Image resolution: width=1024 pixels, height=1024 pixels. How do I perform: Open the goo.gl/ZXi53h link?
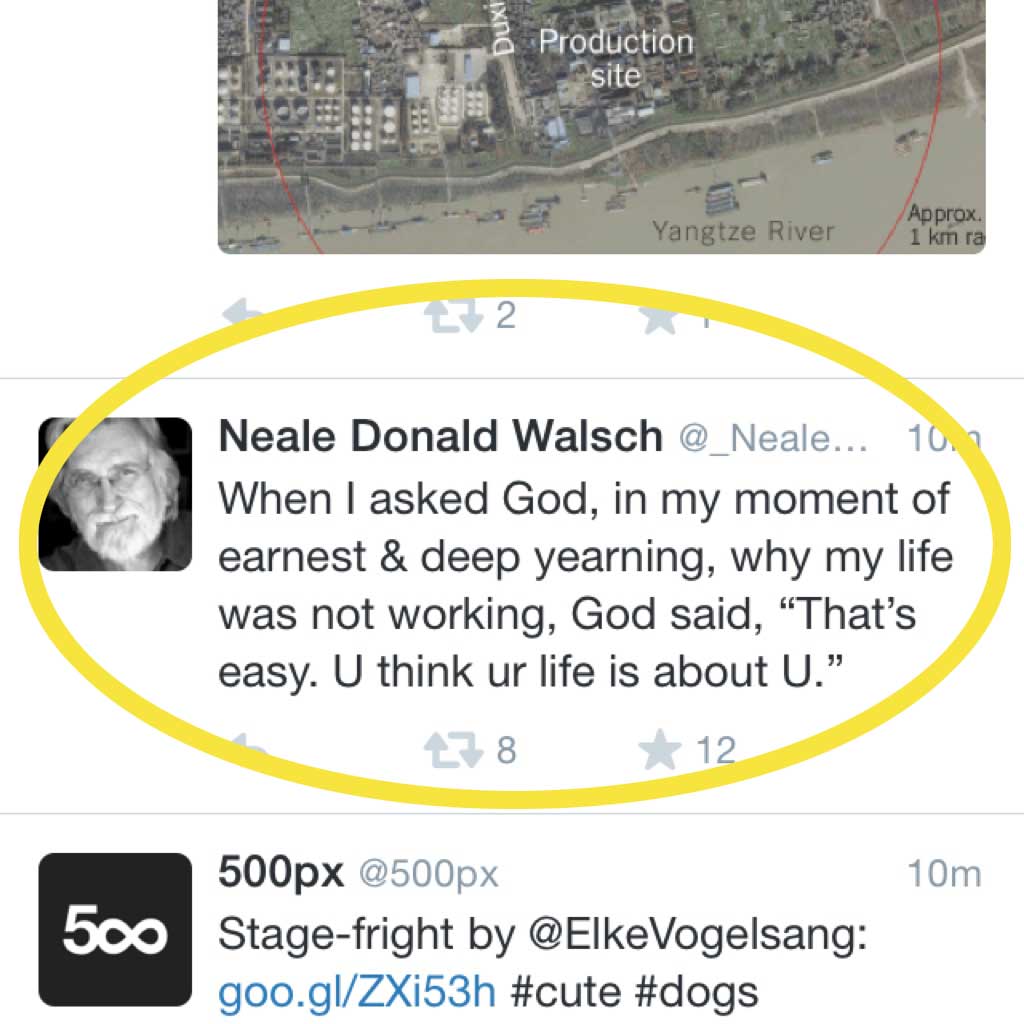(357, 992)
